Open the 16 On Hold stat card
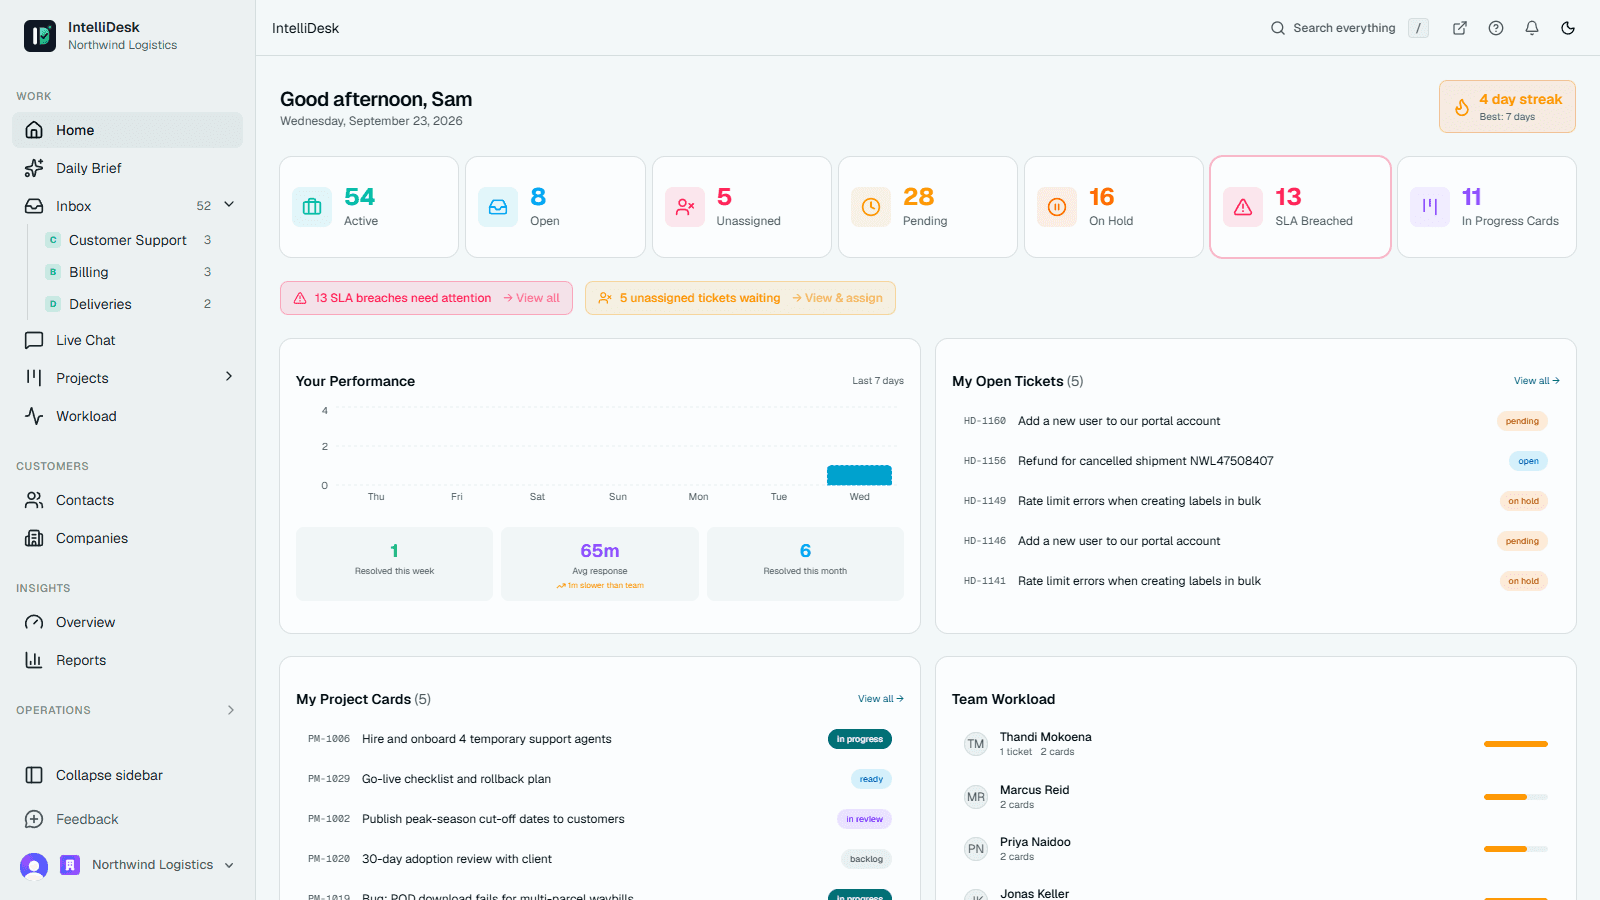Viewport: 1600px width, 900px height. pyautogui.click(x=1114, y=207)
